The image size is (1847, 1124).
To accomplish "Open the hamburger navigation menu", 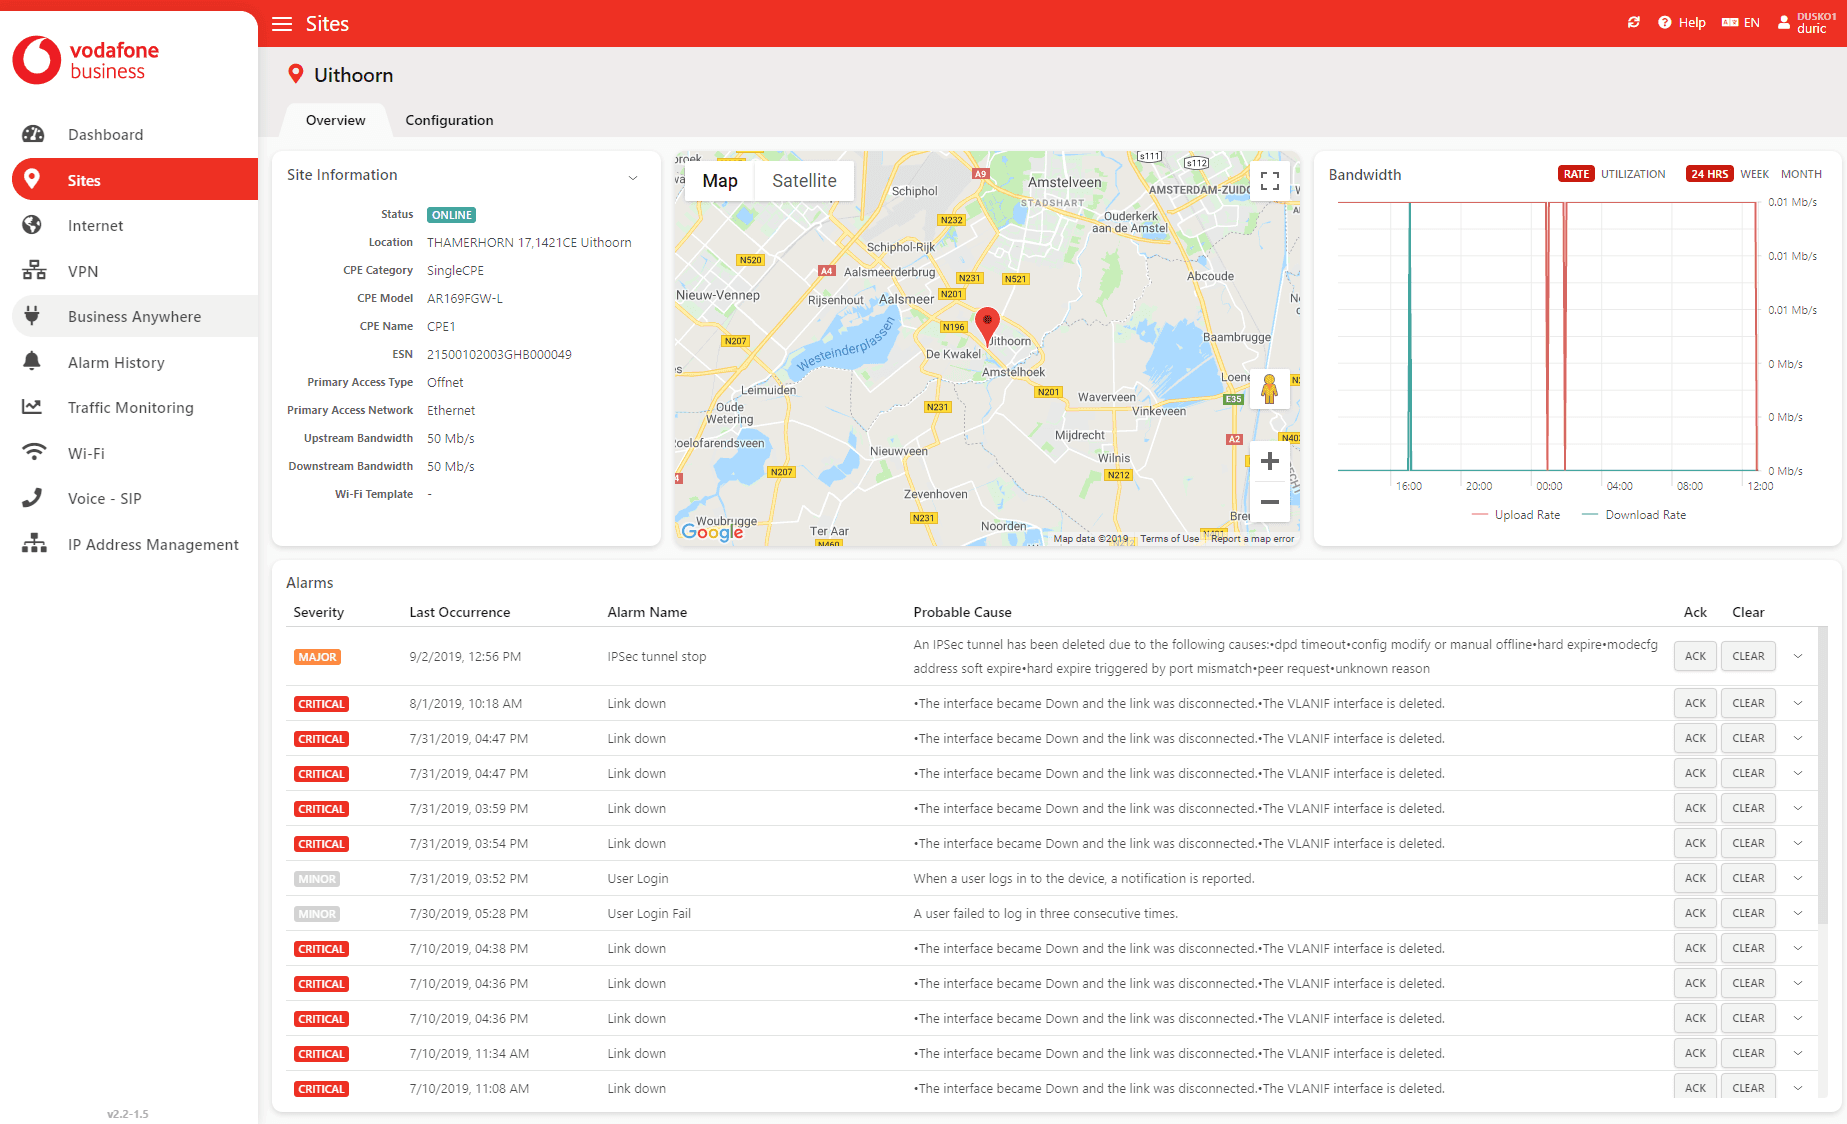I will coord(281,23).
